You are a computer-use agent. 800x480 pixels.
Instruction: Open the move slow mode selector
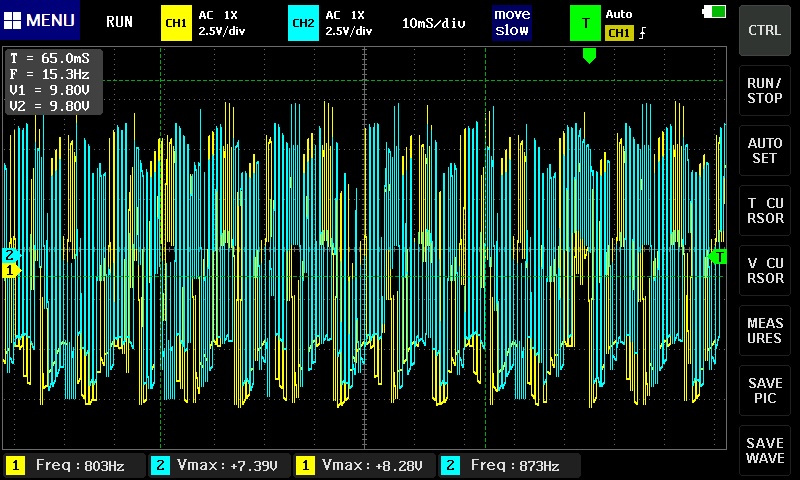click(x=512, y=22)
